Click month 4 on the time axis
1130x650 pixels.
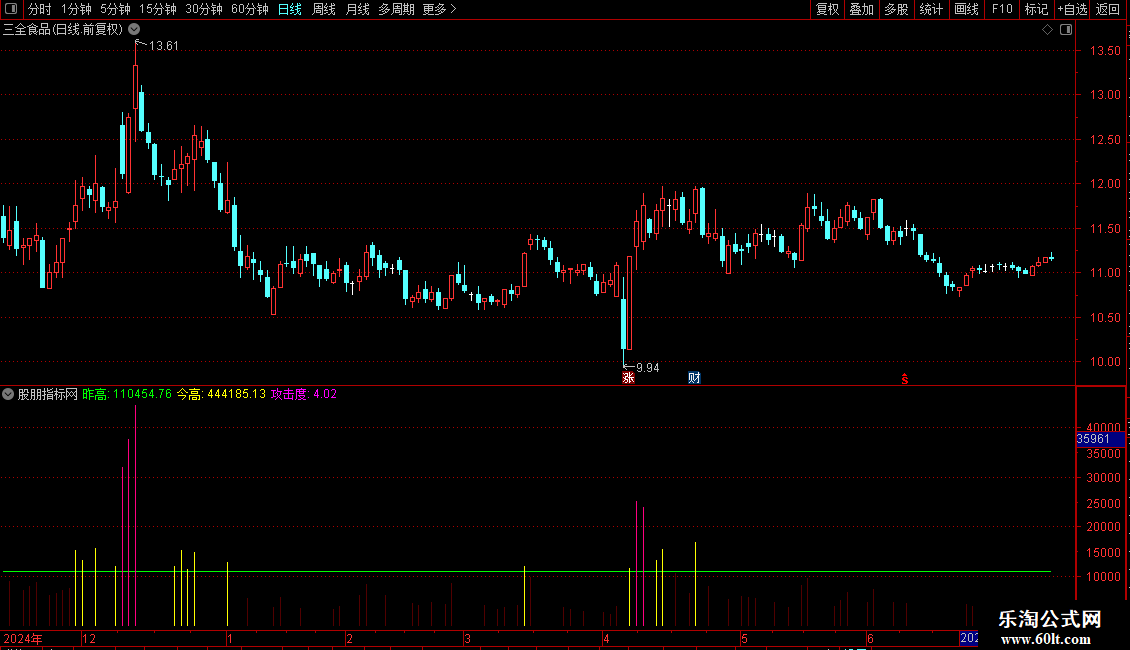(606, 638)
